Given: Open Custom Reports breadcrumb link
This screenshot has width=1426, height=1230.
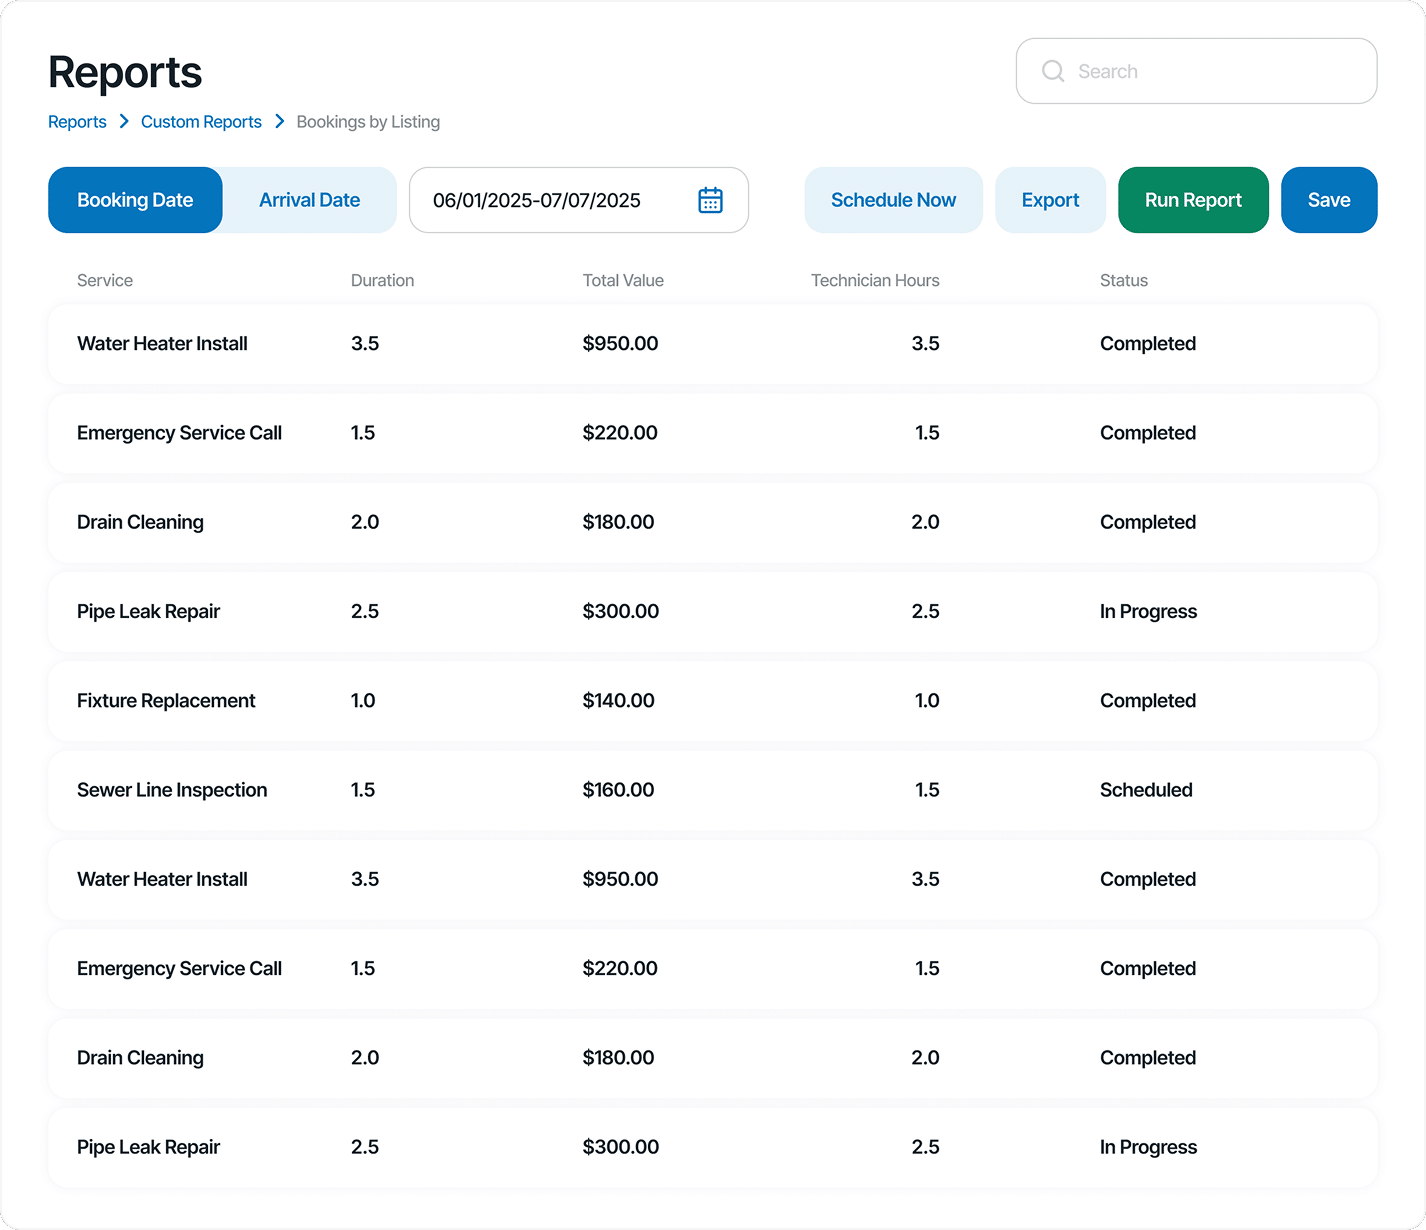Looking at the screenshot, I should point(201,122).
